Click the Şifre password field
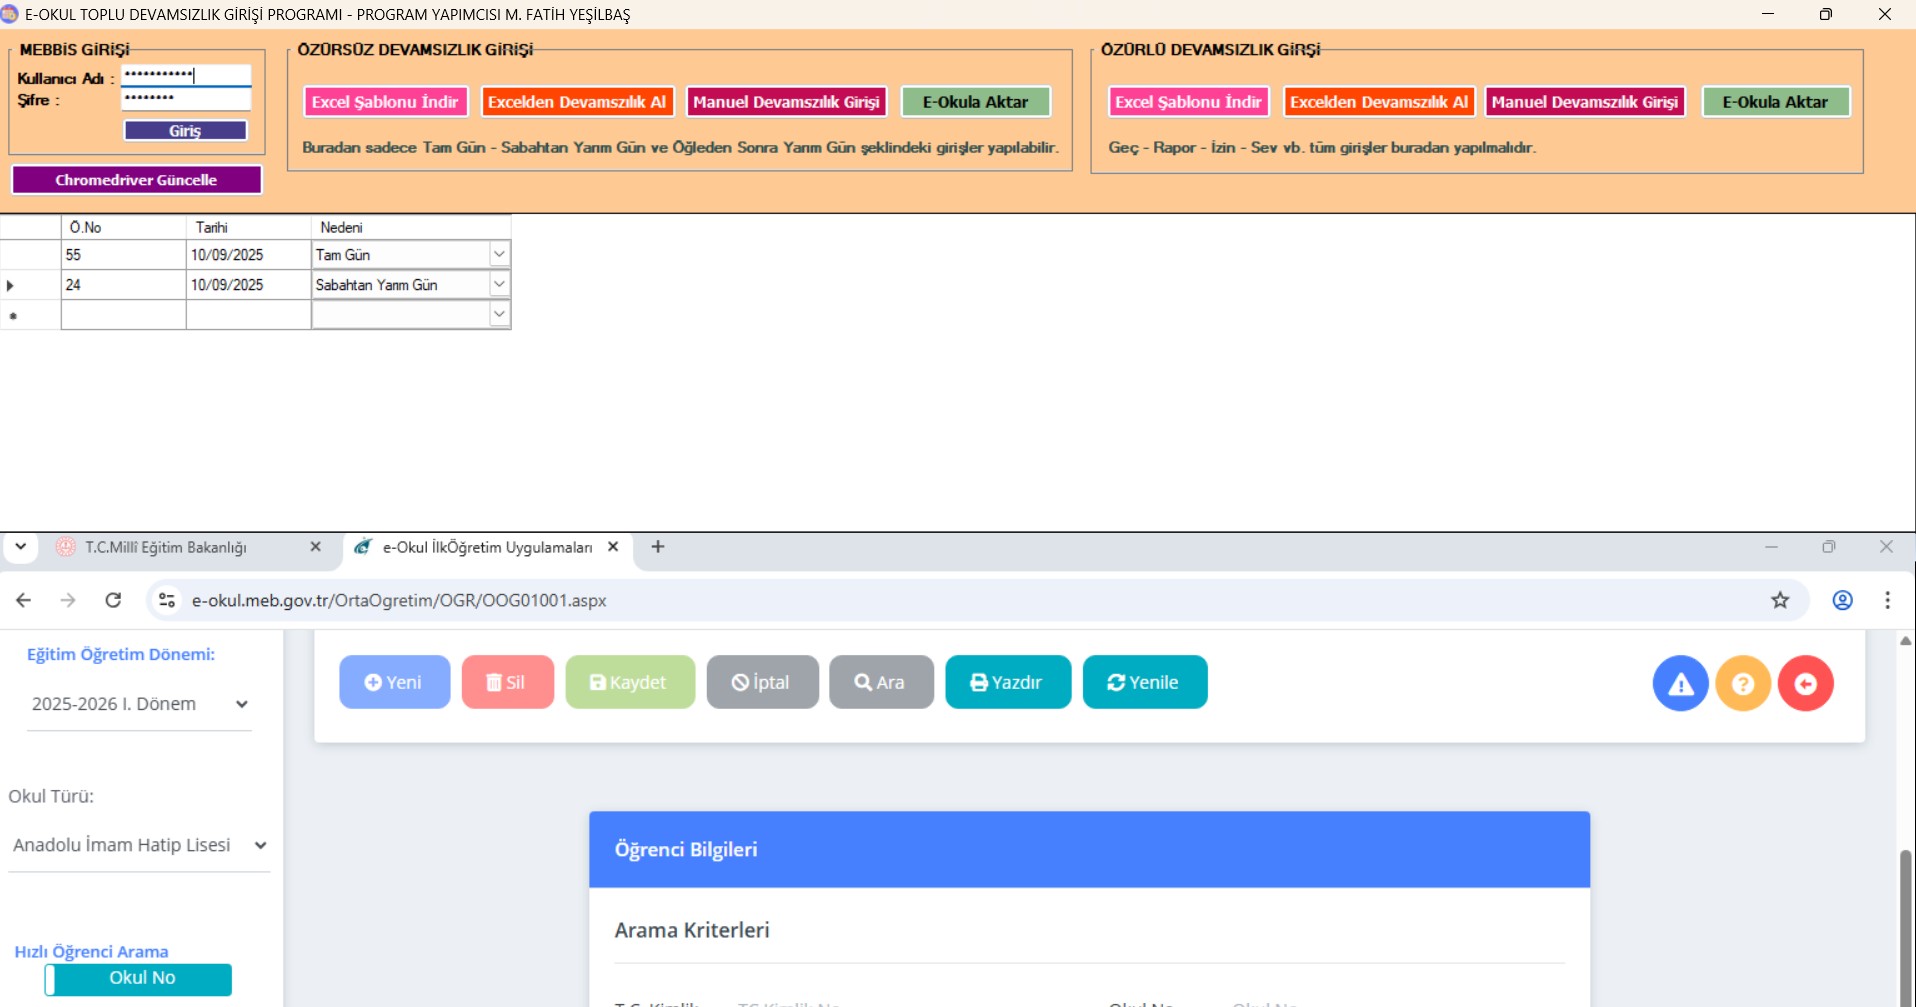The image size is (1916, 1007). pyautogui.click(x=185, y=98)
